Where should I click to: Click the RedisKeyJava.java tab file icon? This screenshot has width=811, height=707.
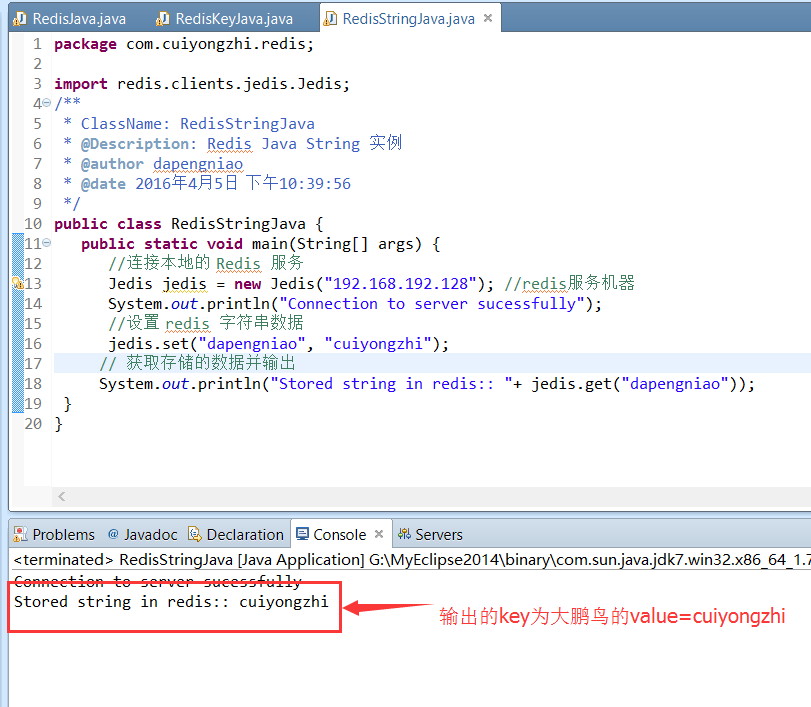coord(162,19)
